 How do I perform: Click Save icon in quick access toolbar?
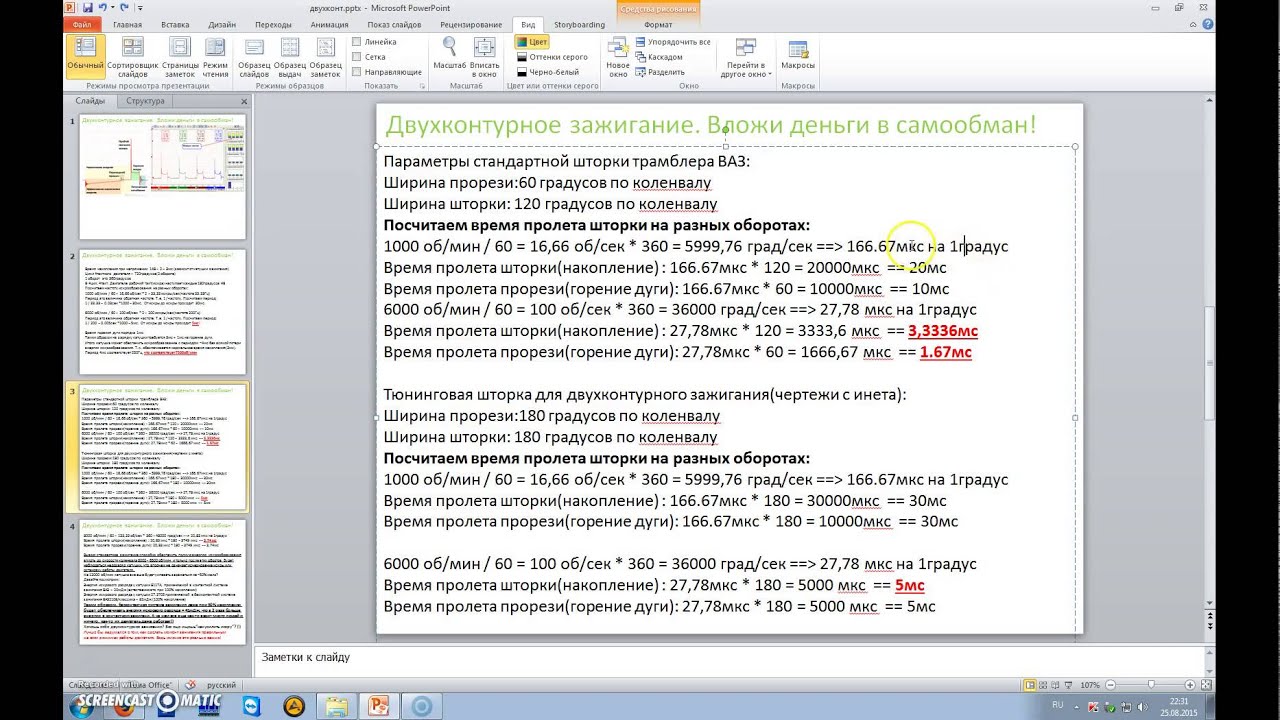pyautogui.click(x=88, y=8)
